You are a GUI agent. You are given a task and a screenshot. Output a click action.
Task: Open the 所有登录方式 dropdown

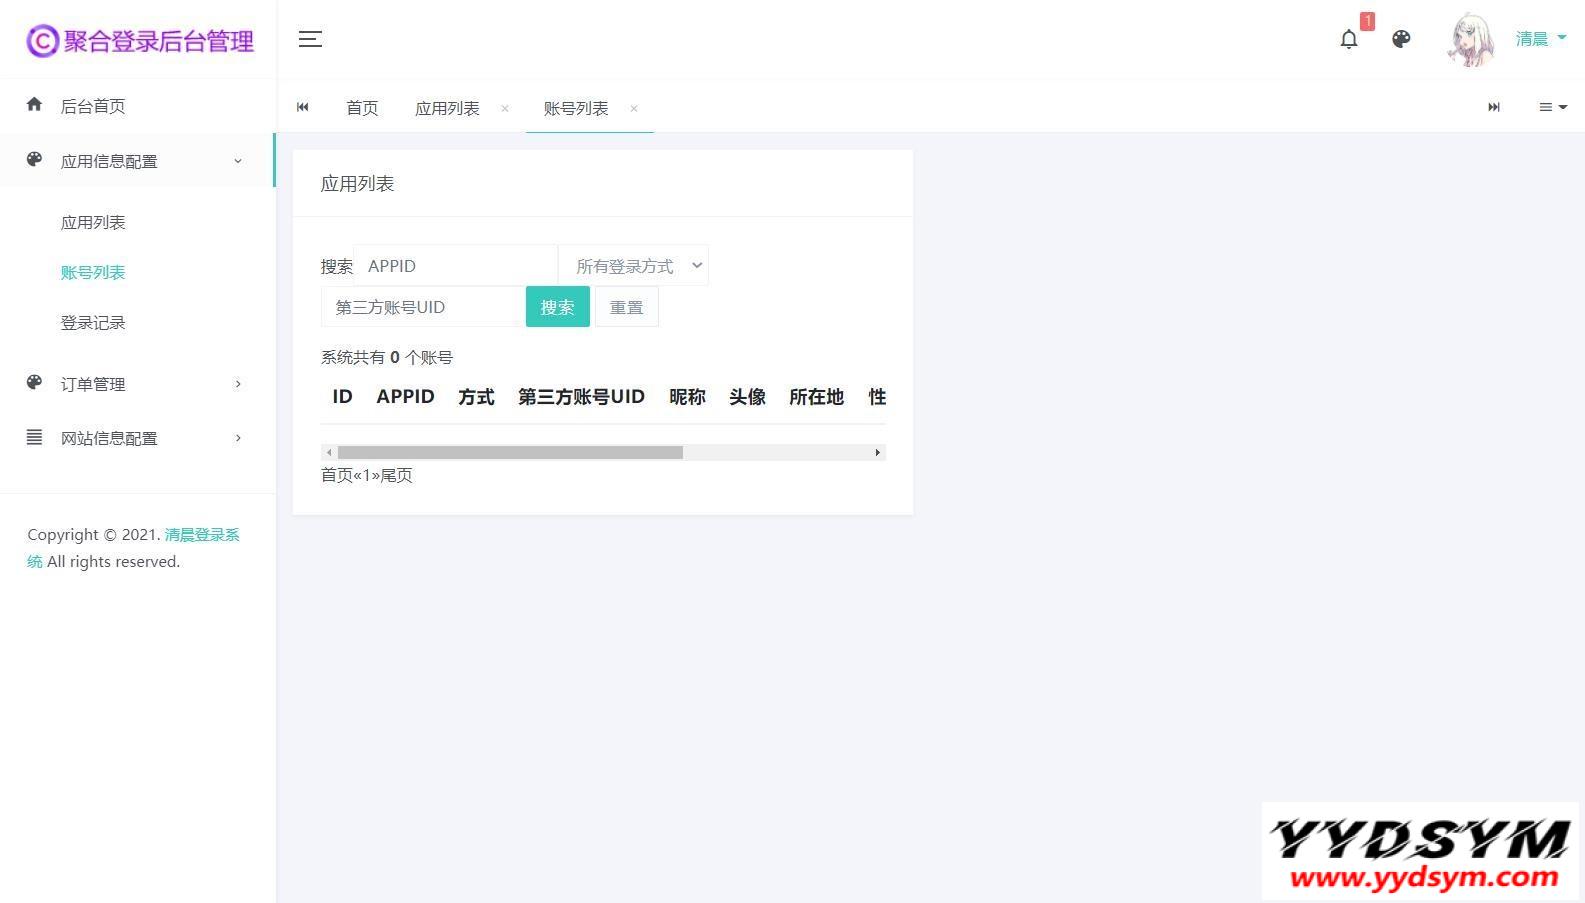(633, 266)
